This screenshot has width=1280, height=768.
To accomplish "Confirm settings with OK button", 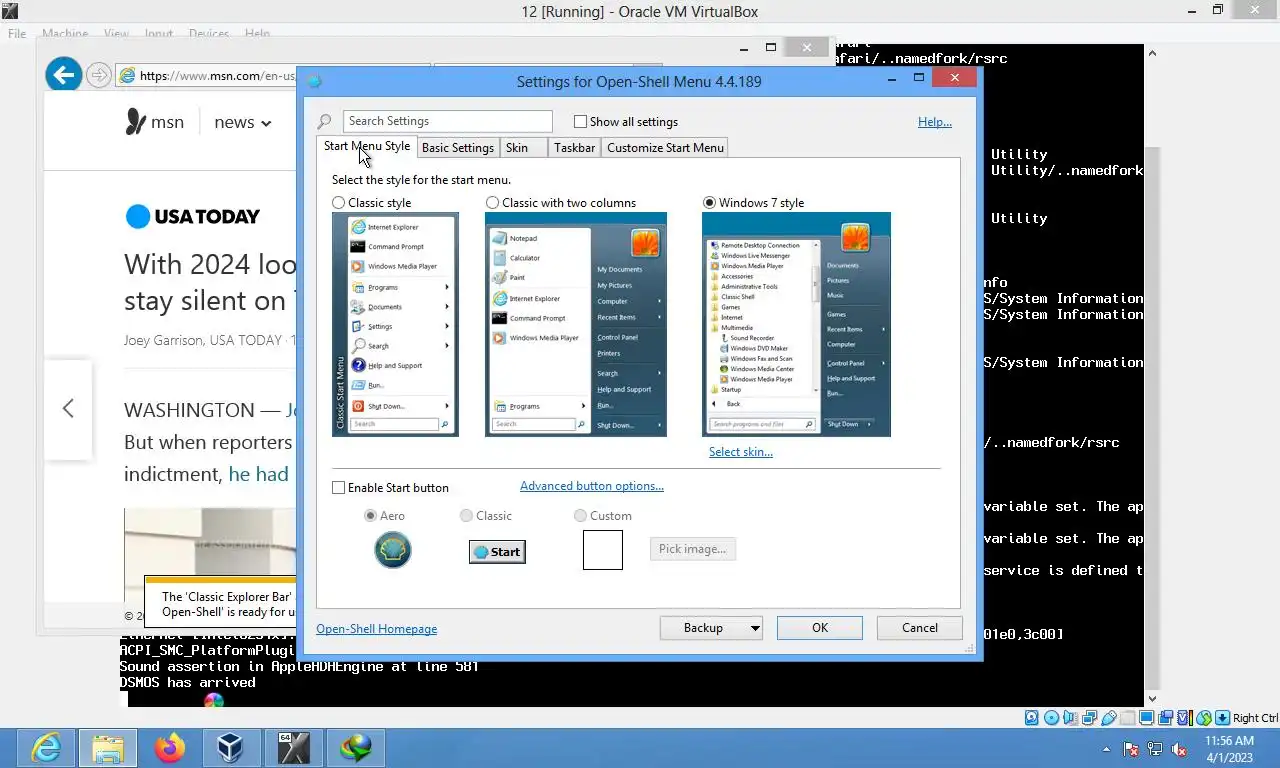I will tap(820, 628).
